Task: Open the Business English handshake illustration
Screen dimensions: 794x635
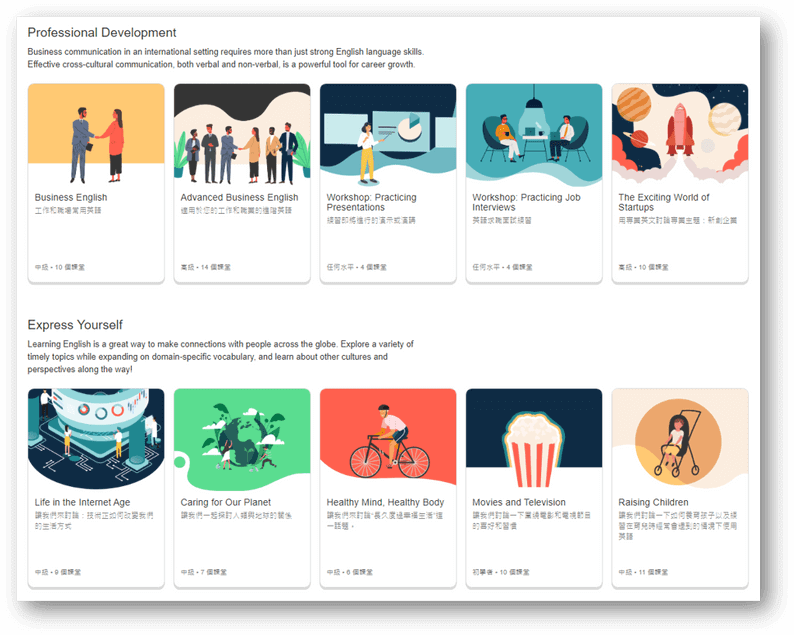Action: pos(96,135)
